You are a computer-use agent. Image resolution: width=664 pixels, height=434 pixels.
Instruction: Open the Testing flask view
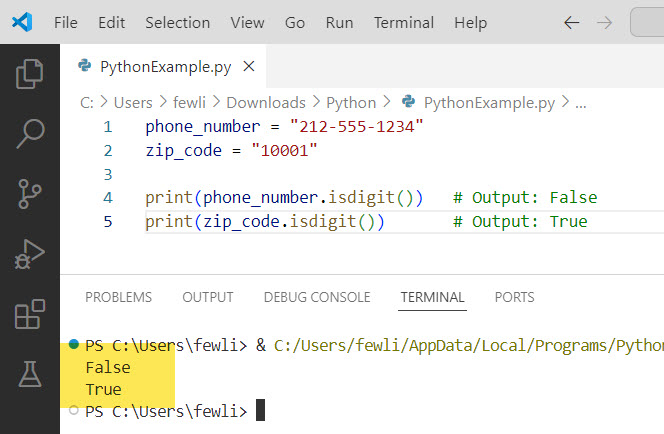click(x=30, y=374)
